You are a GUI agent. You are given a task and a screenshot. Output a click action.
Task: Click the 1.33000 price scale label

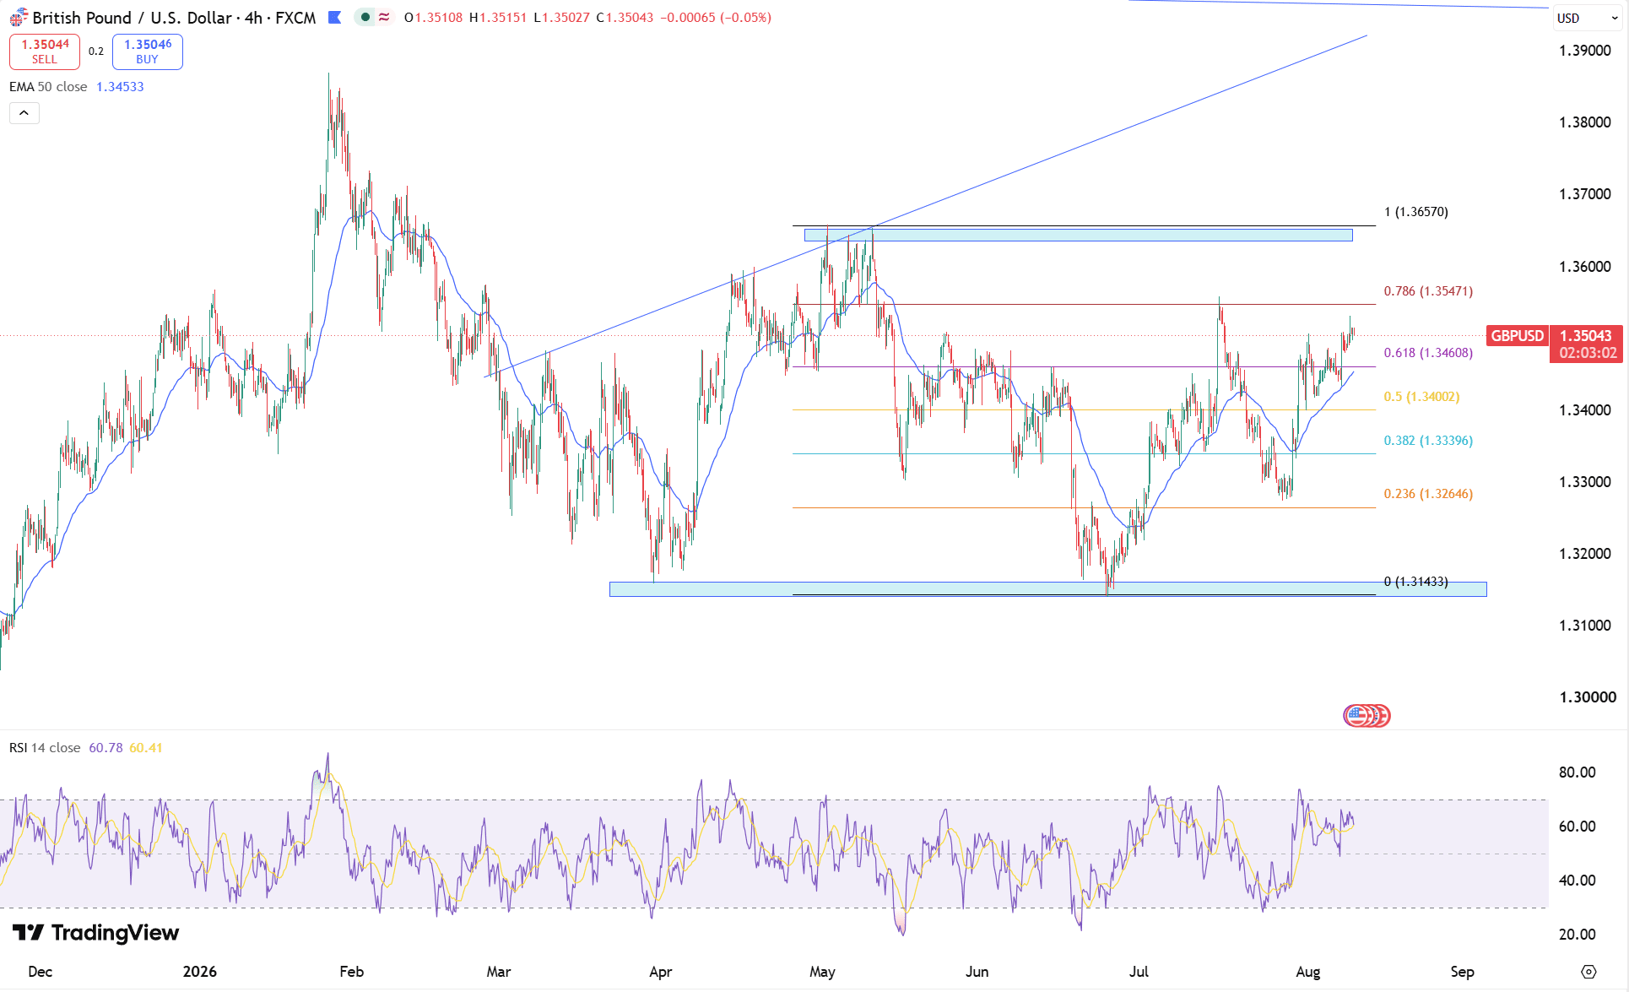[1585, 482]
